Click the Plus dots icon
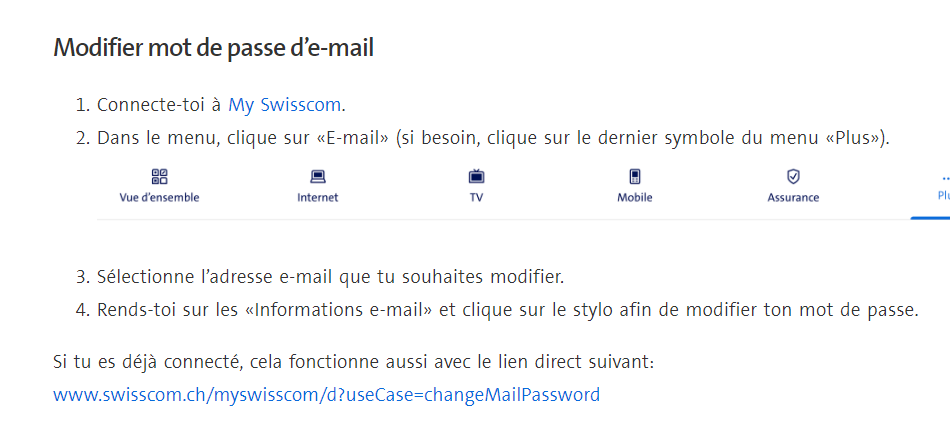950x433 pixels. pos(945,178)
